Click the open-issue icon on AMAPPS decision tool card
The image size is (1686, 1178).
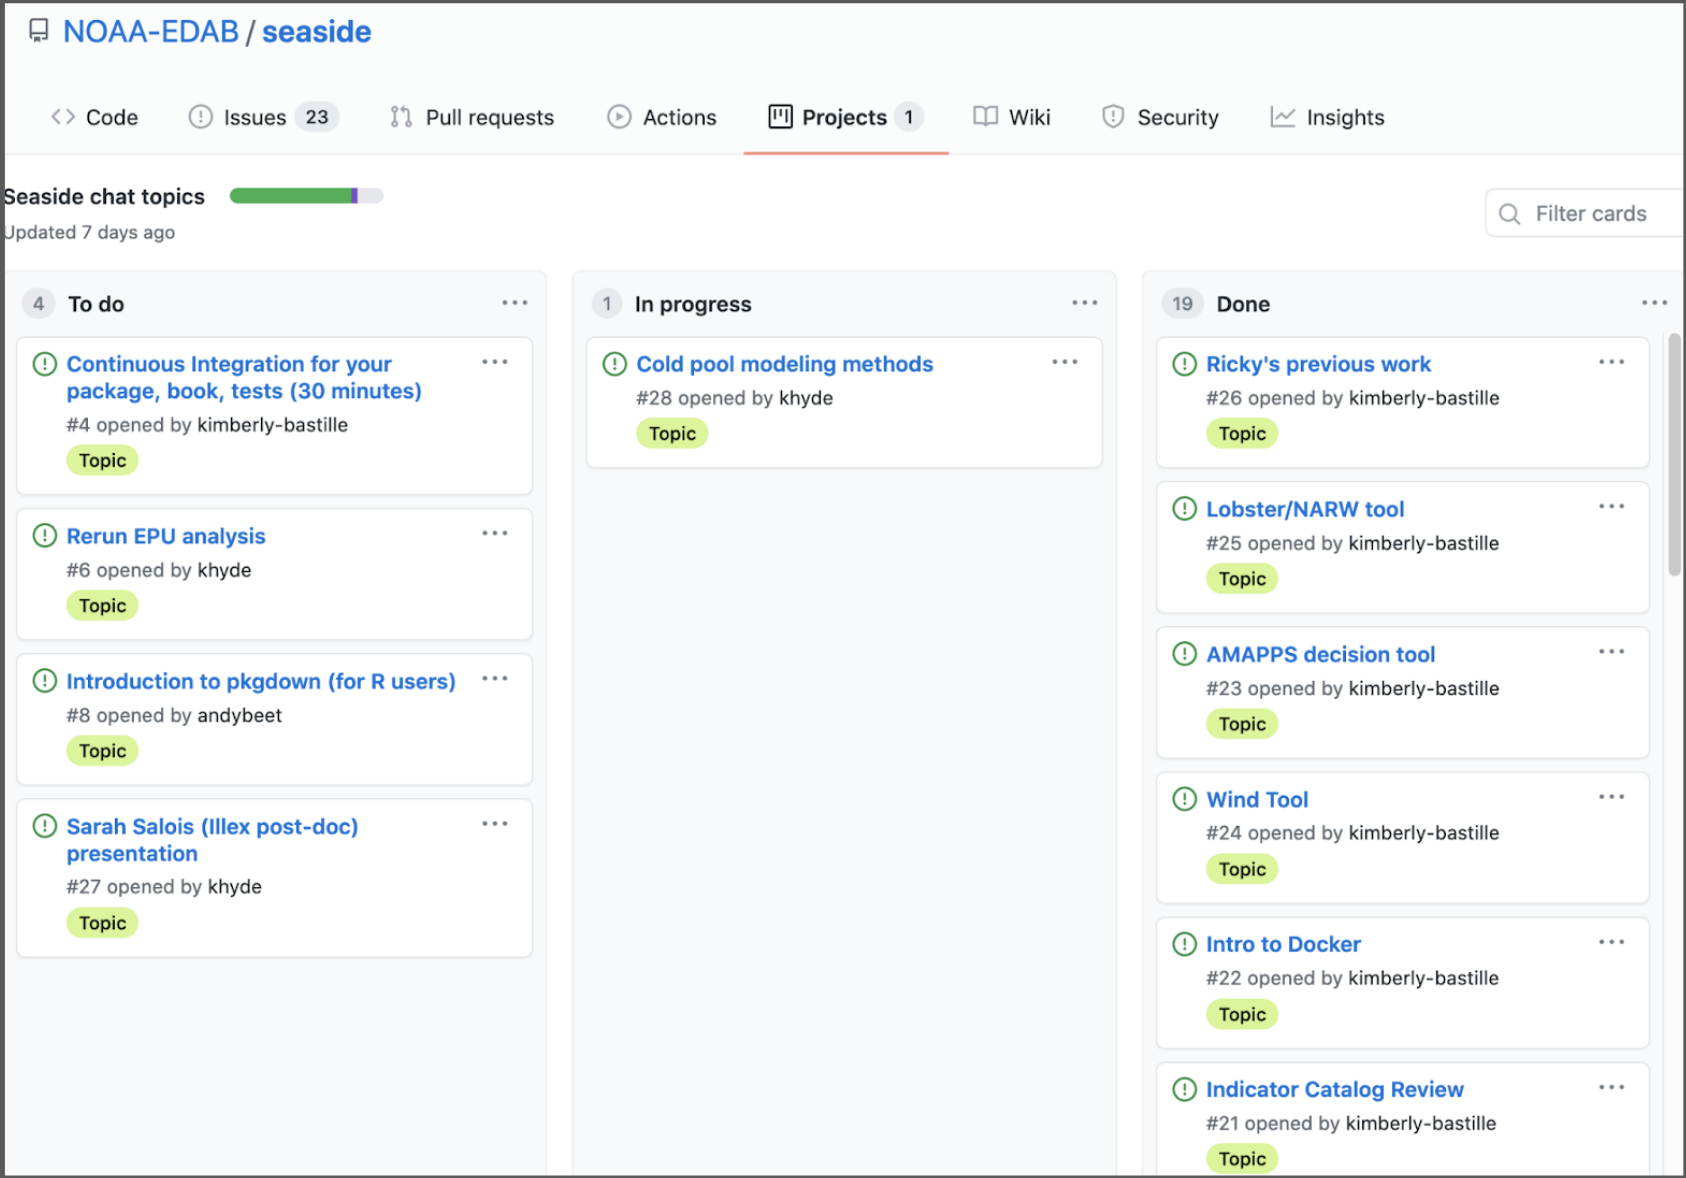pyautogui.click(x=1184, y=653)
